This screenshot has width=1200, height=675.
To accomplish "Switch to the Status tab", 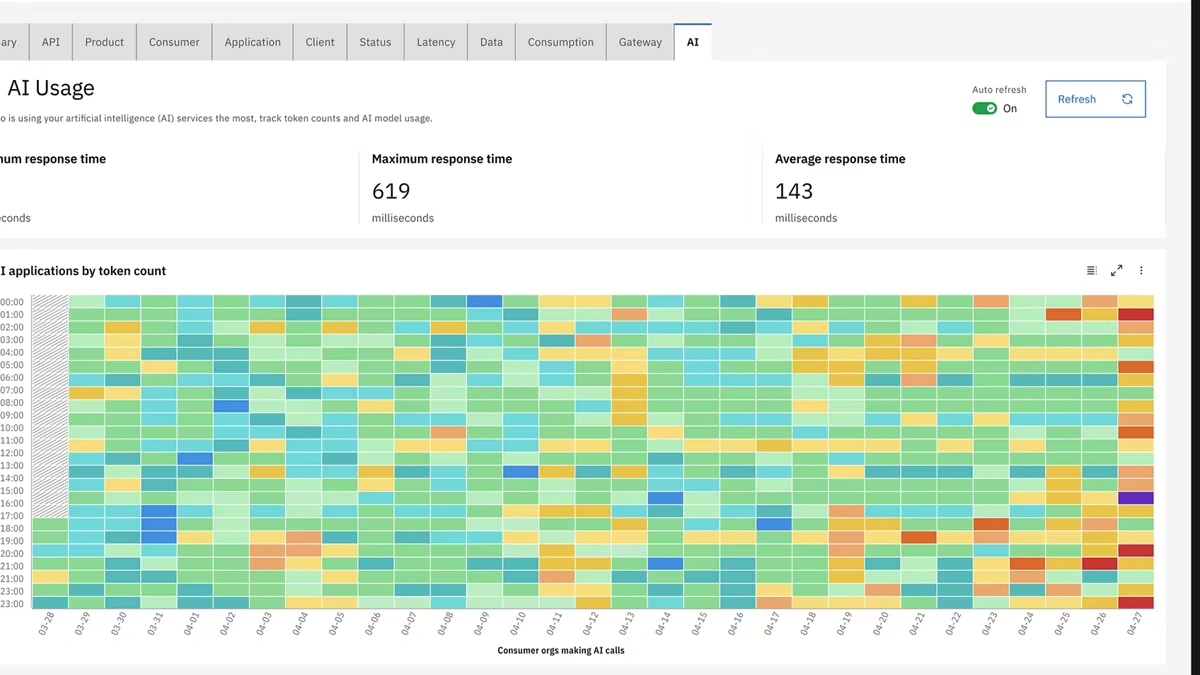I will coord(375,42).
